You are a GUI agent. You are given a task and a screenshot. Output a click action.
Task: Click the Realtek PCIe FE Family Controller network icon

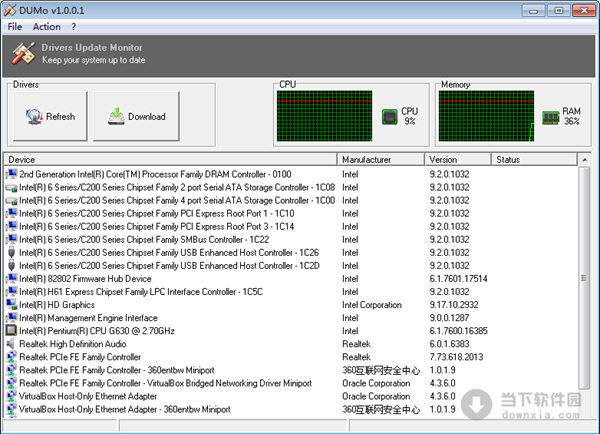pos(12,357)
